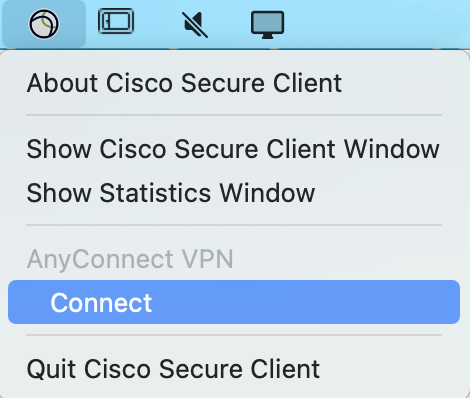Click the Cisco Secure Client menu bar icon
The height and width of the screenshot is (398, 470).
(44, 24)
